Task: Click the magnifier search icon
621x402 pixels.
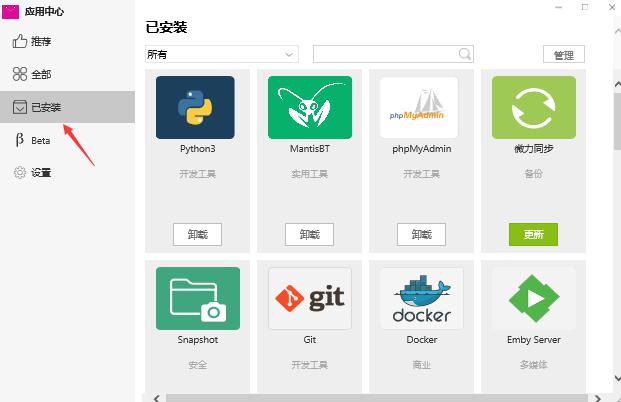Action: [x=465, y=54]
